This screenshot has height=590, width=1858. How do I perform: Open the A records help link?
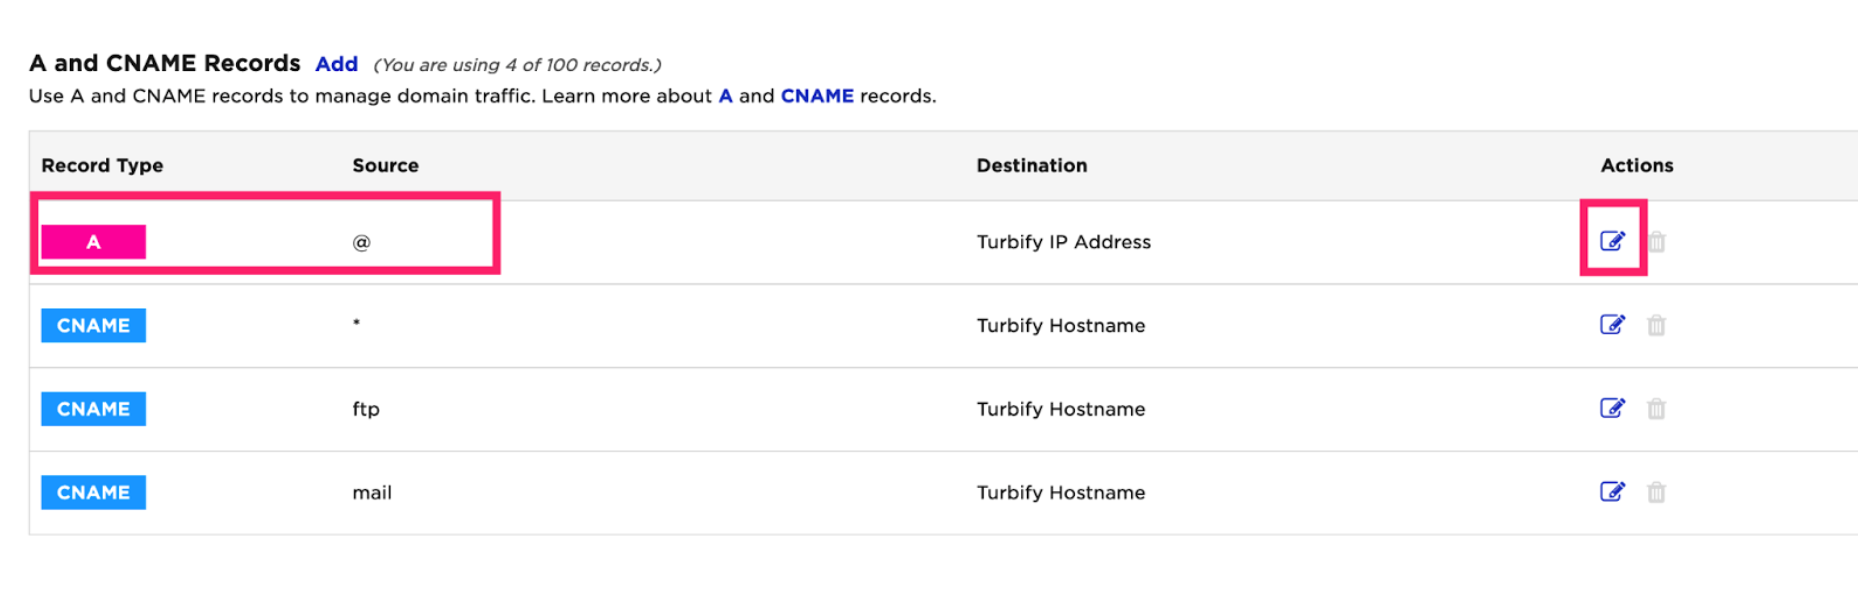(726, 96)
